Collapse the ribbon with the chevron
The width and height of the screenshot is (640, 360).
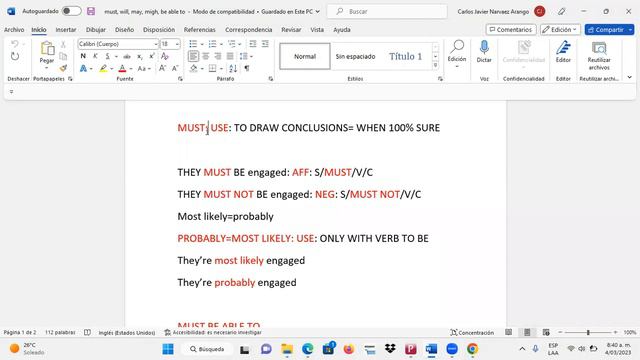click(629, 77)
